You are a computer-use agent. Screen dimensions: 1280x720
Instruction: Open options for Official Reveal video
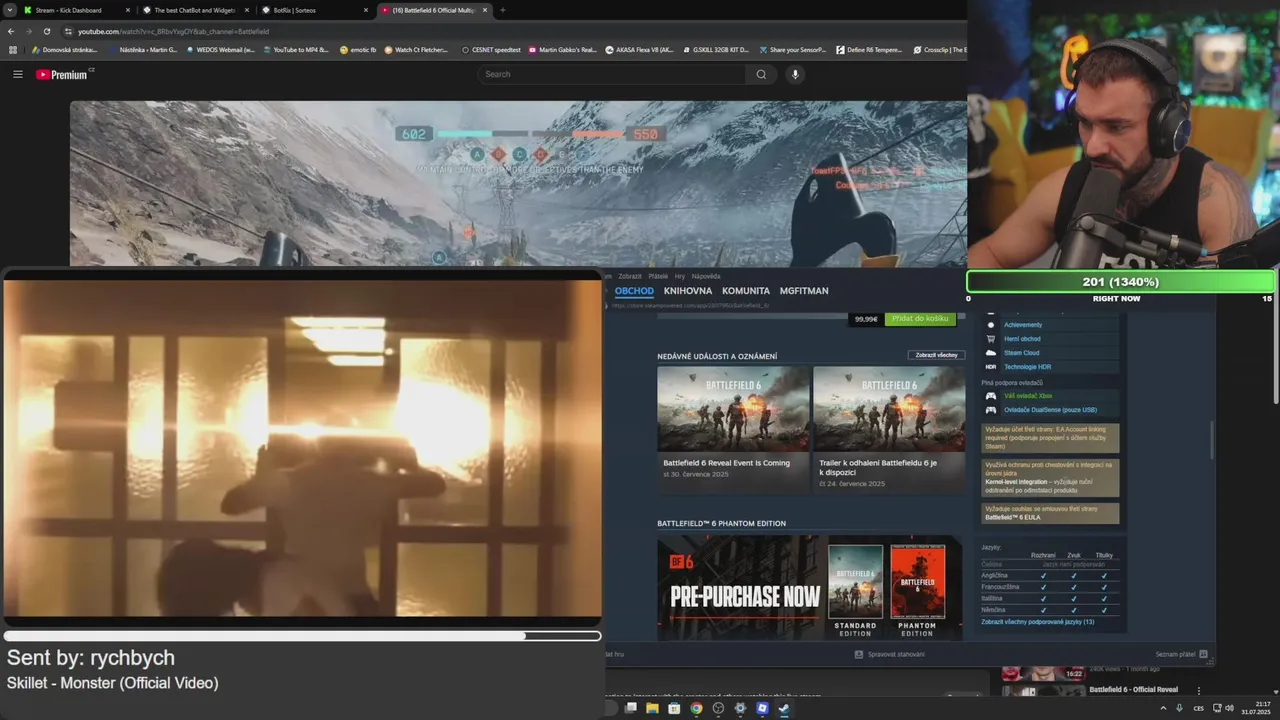1199,690
